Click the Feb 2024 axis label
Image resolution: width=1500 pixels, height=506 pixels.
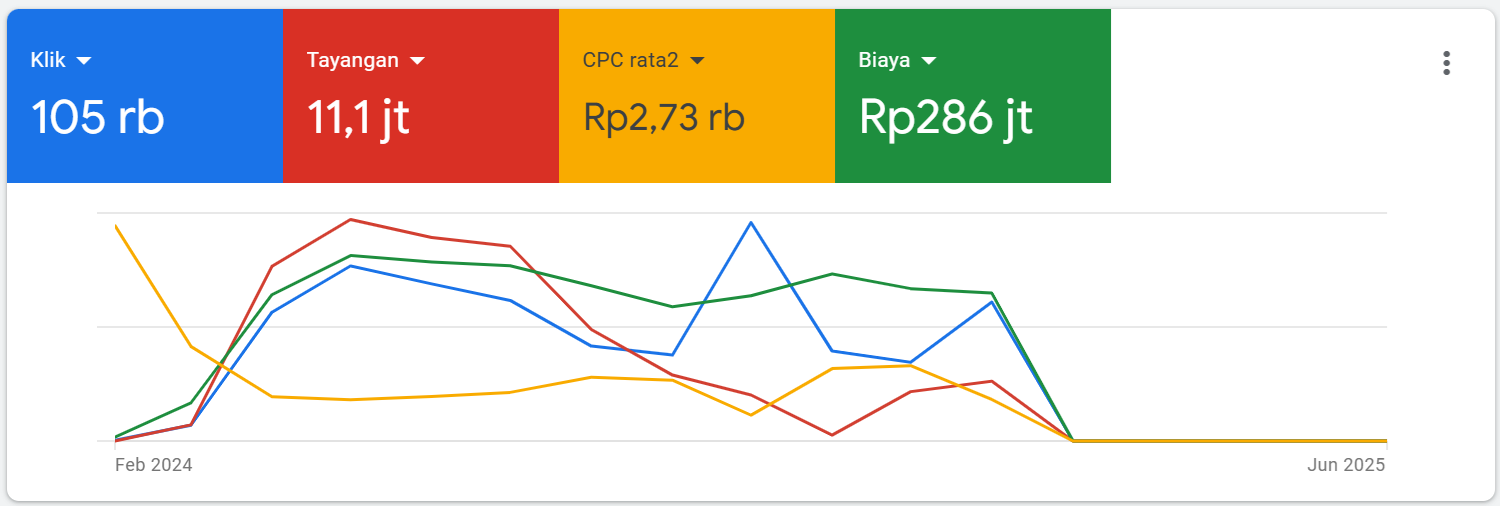[x=154, y=465]
